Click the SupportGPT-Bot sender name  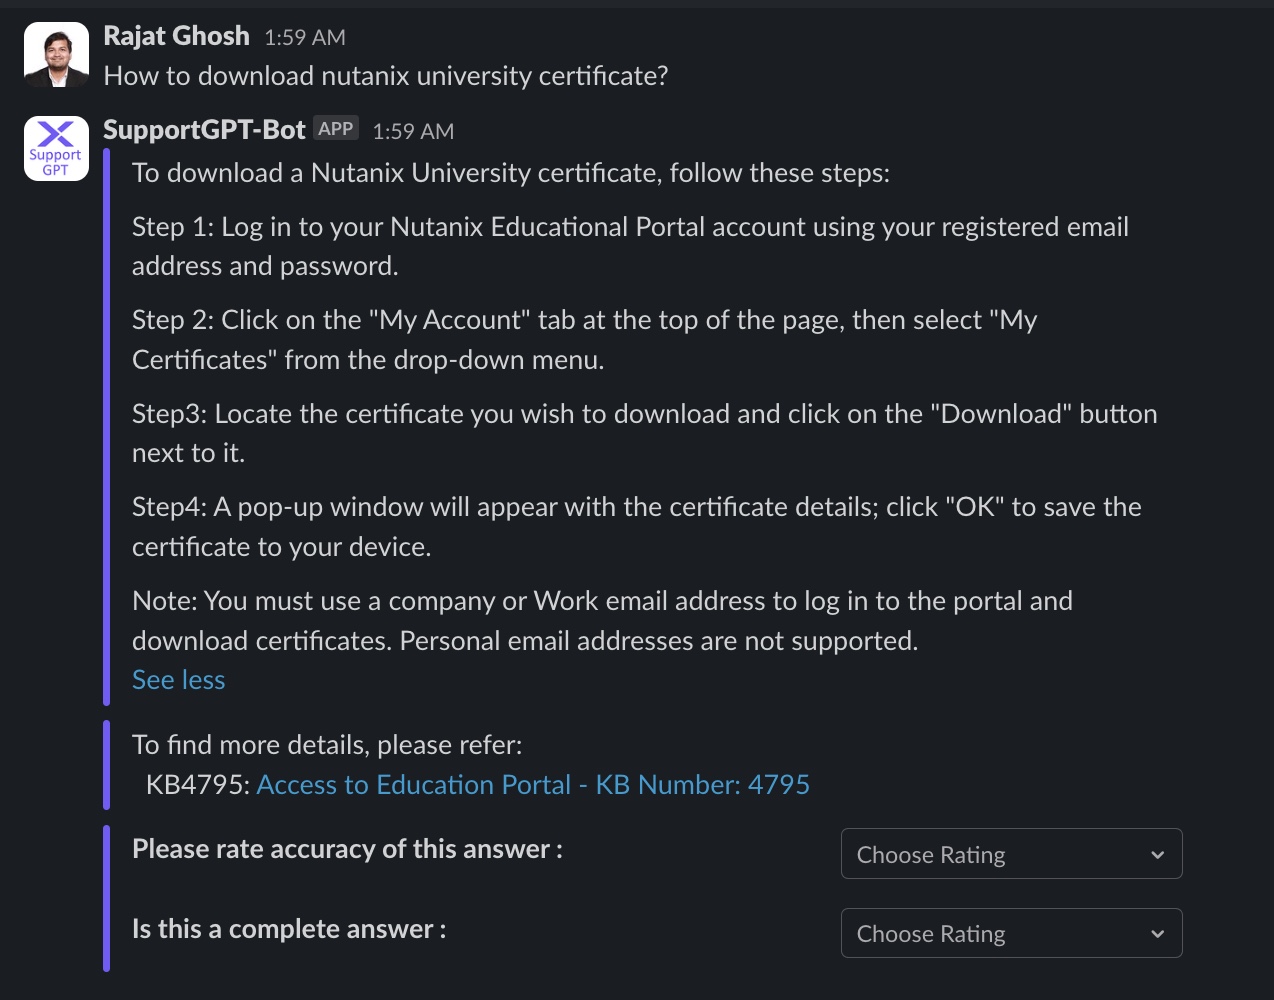[x=205, y=130]
